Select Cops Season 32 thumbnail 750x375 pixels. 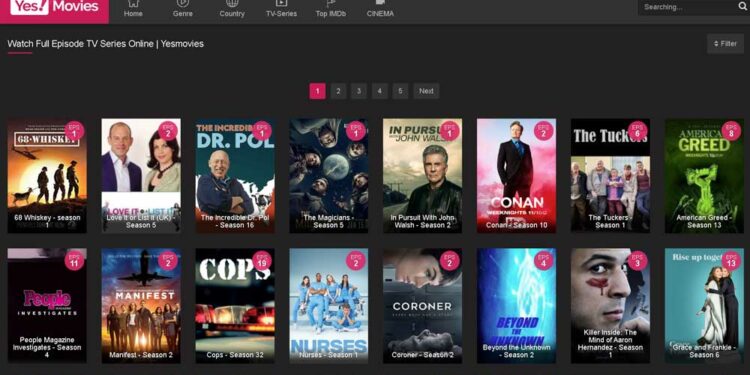click(235, 305)
